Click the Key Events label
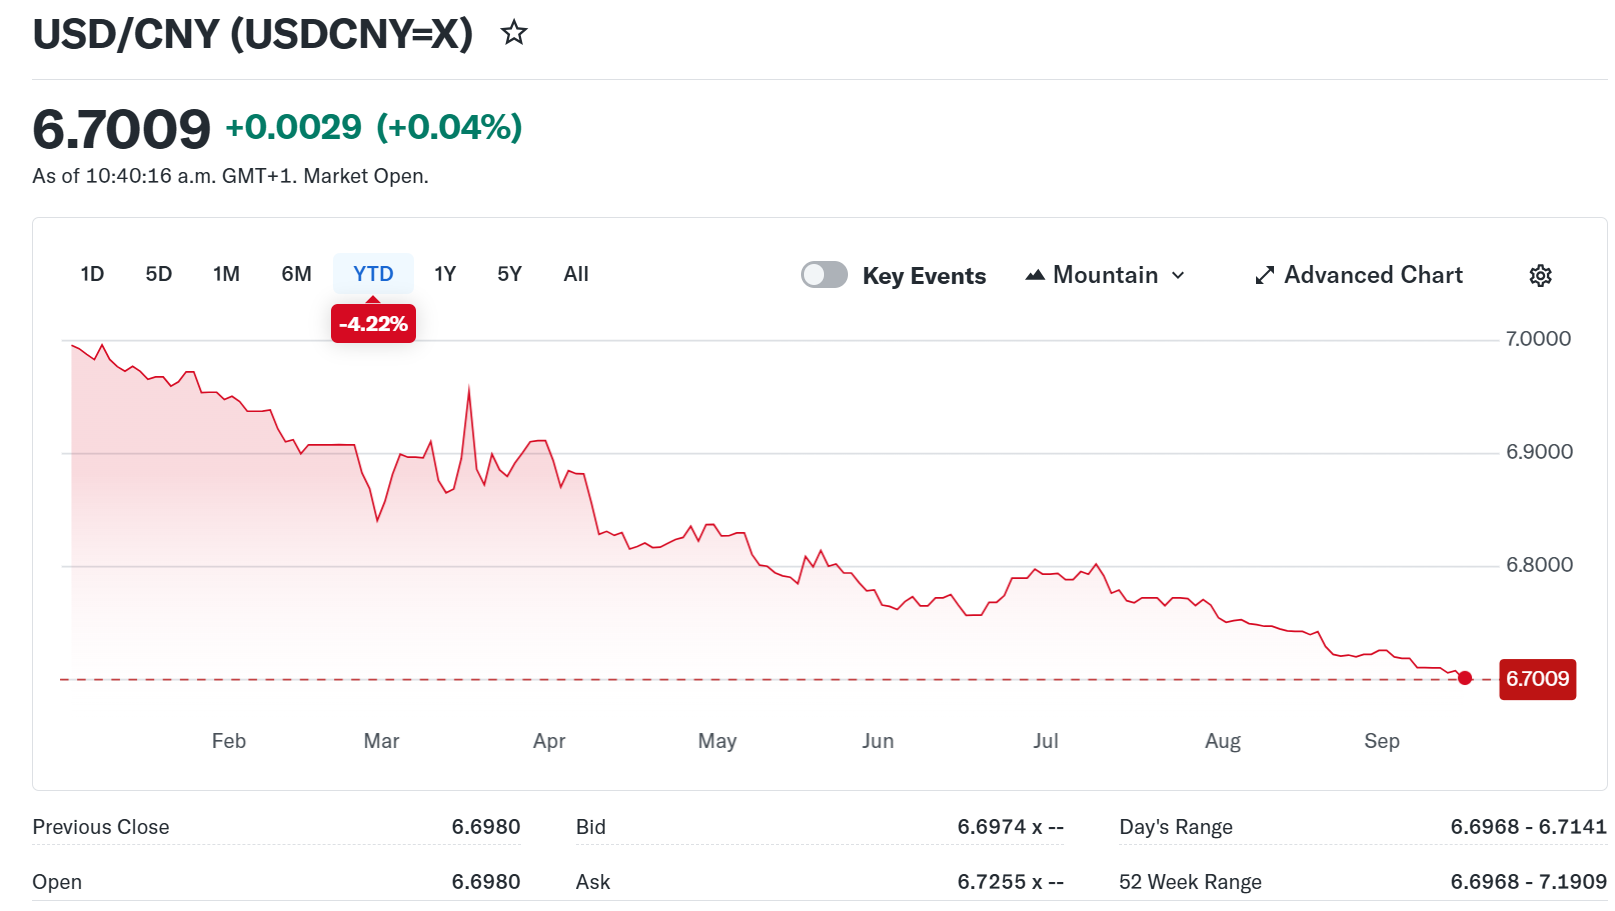Viewport: 1615px width, 911px height. tap(924, 276)
